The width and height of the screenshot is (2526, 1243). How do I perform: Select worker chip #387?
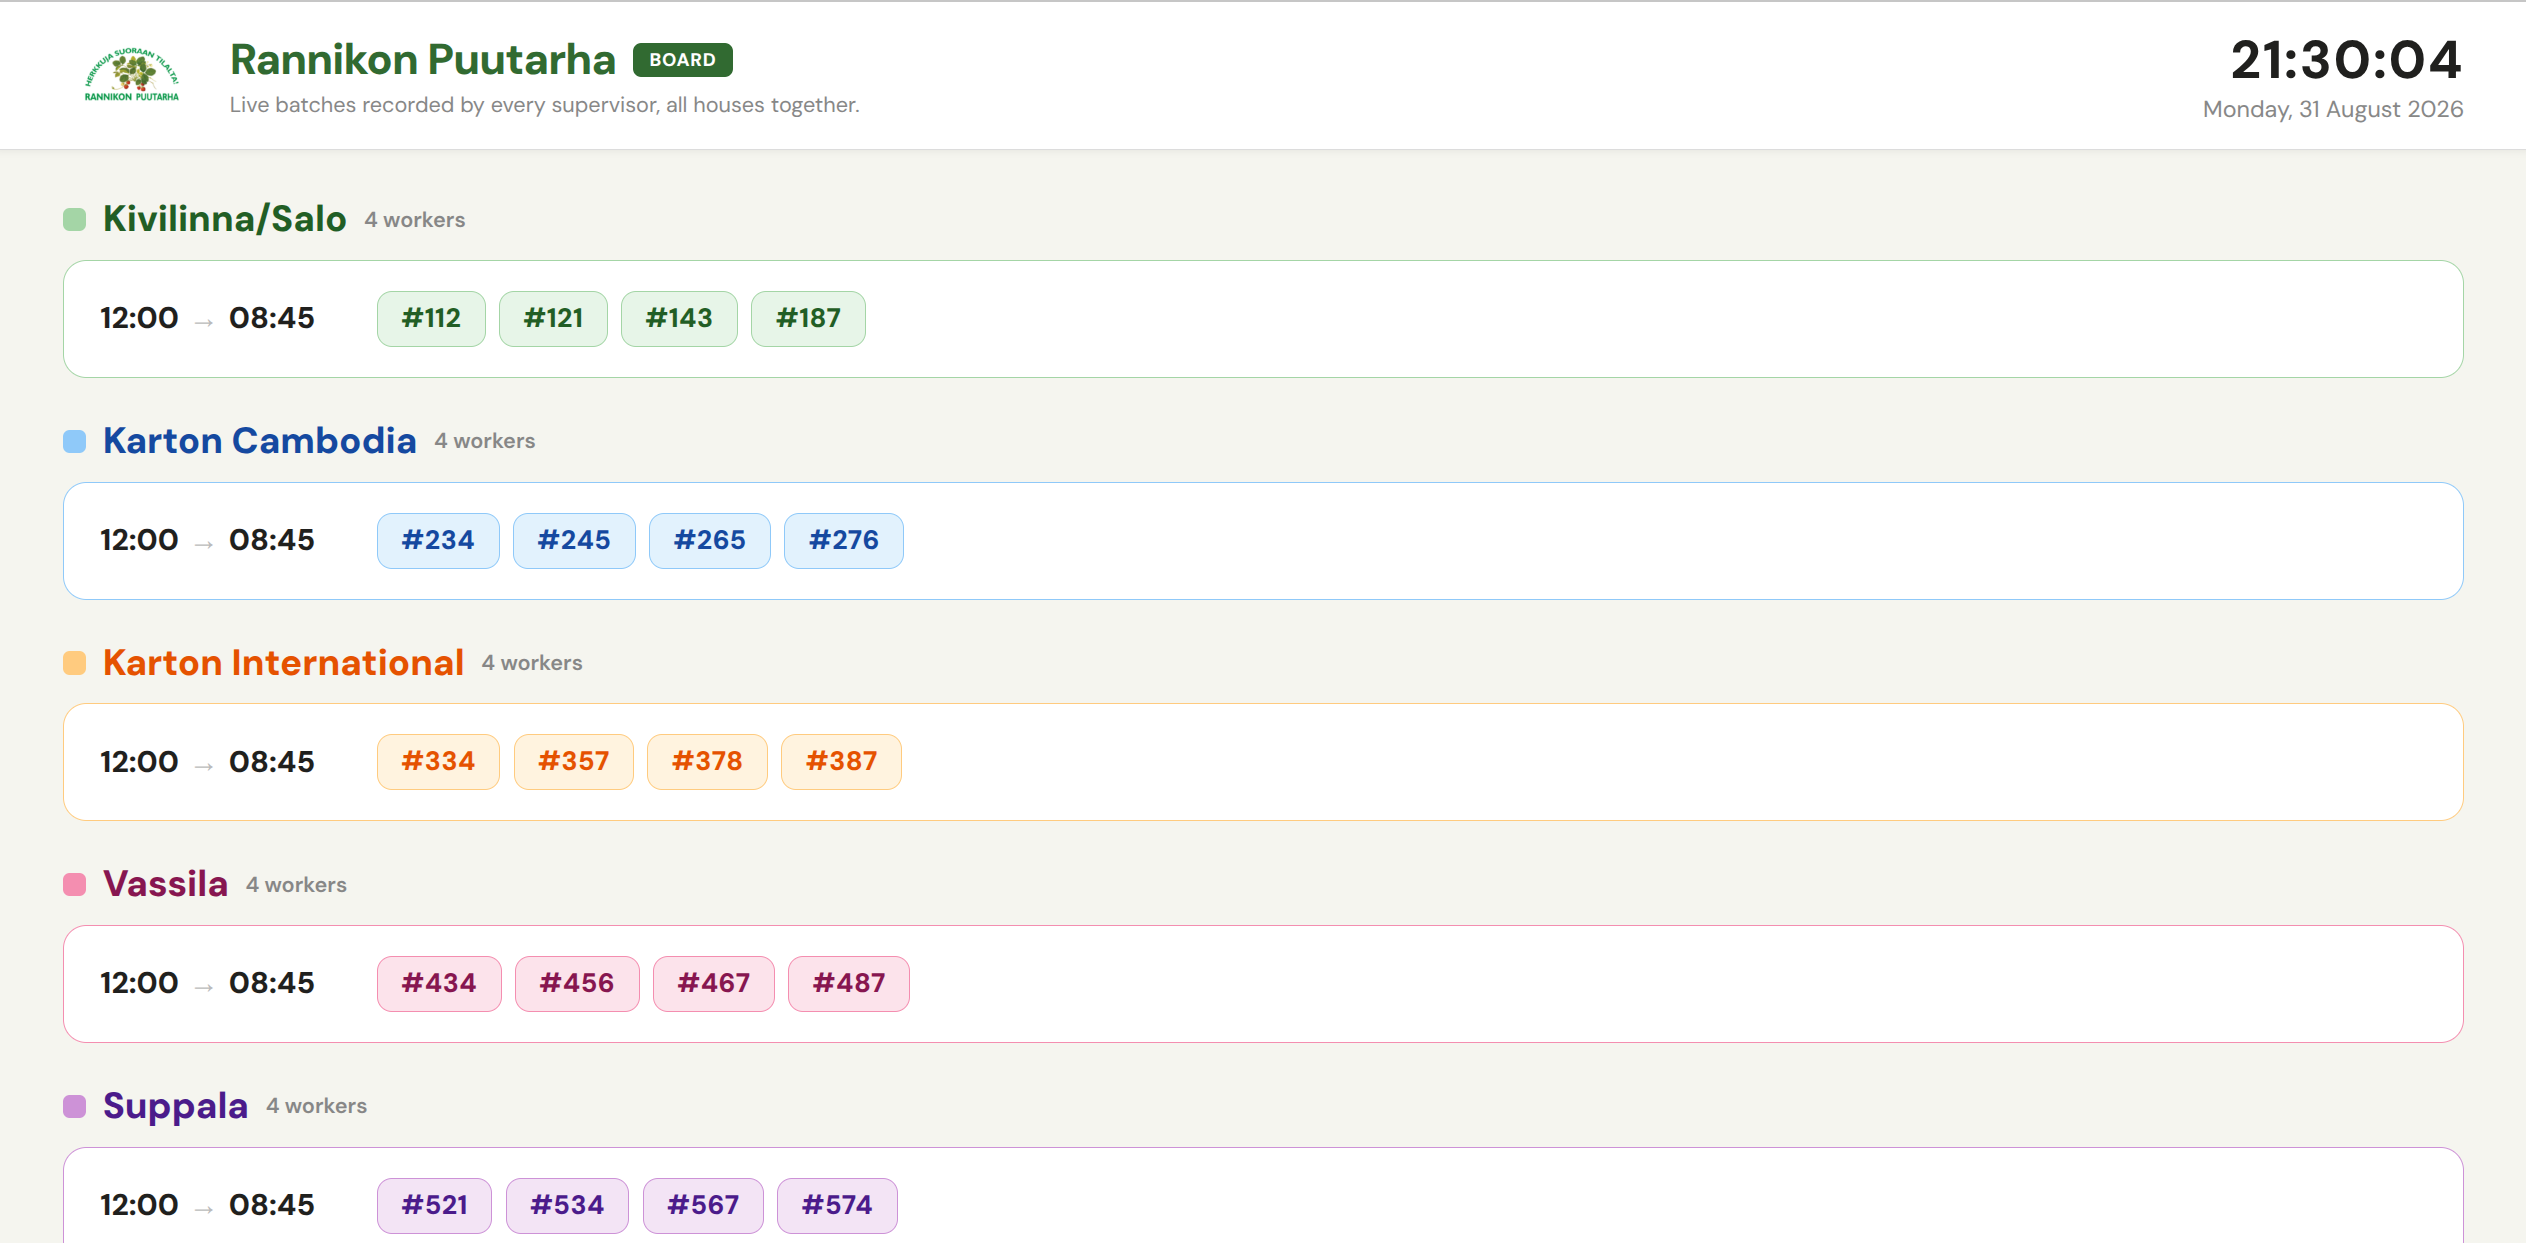point(841,762)
